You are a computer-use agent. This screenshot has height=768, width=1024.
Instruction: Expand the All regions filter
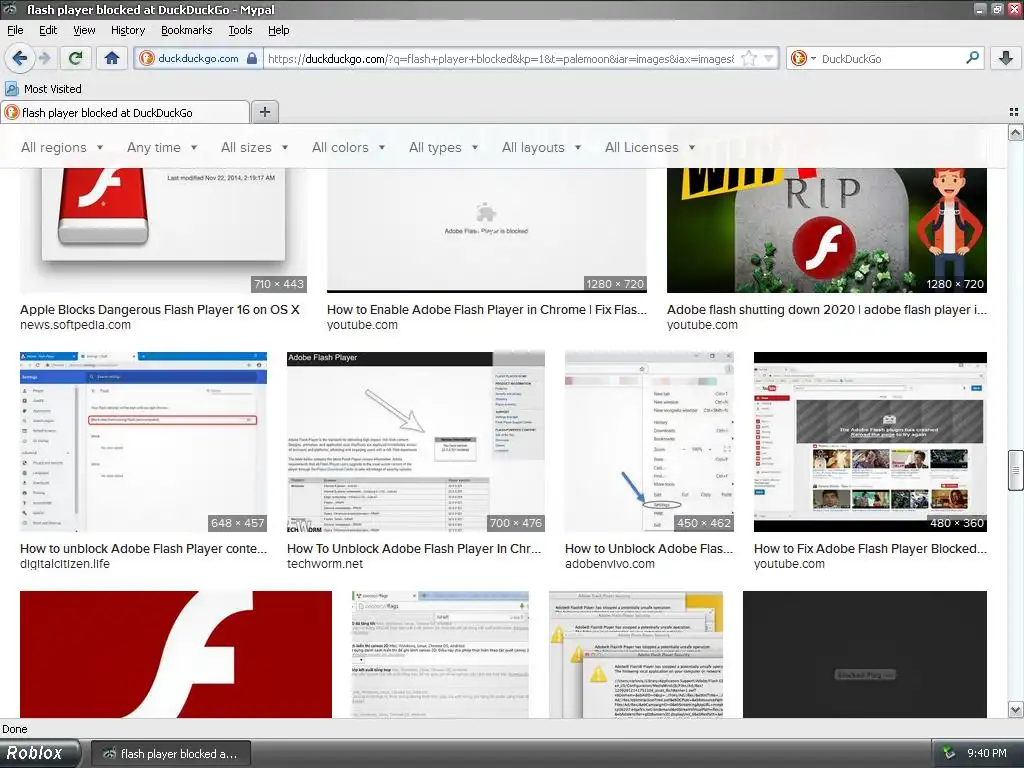click(x=62, y=148)
